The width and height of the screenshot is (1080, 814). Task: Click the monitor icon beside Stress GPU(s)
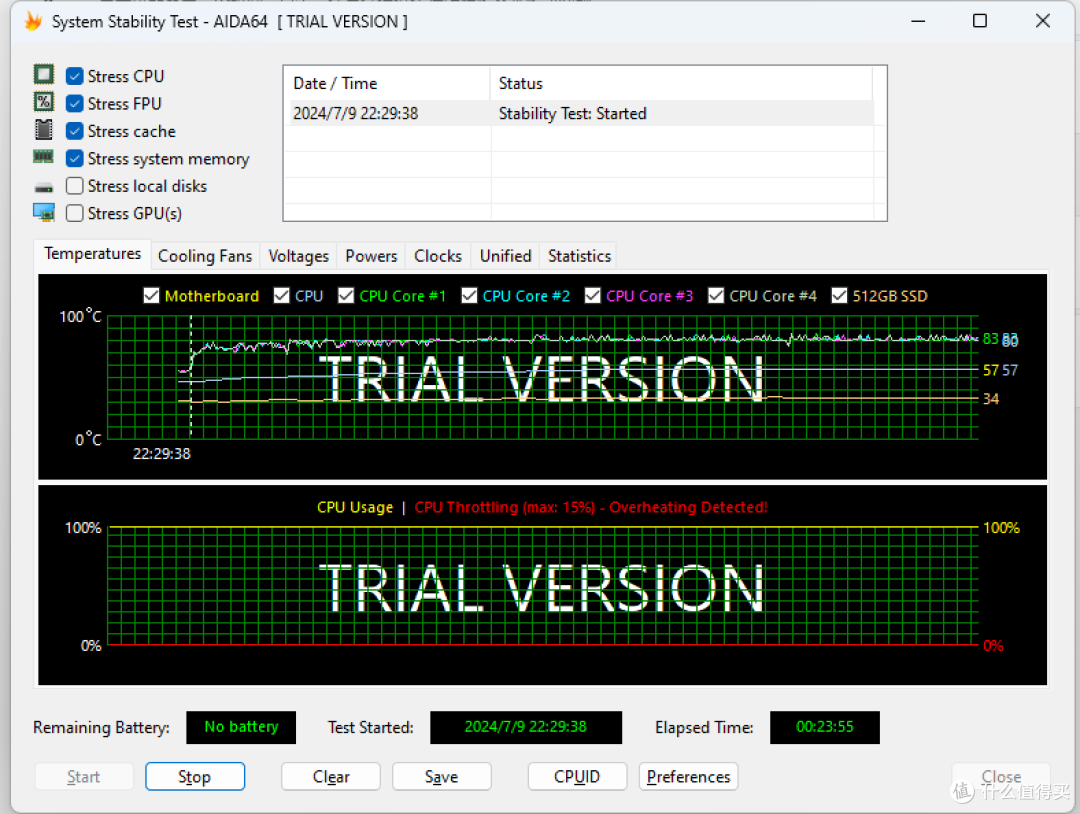[x=43, y=213]
